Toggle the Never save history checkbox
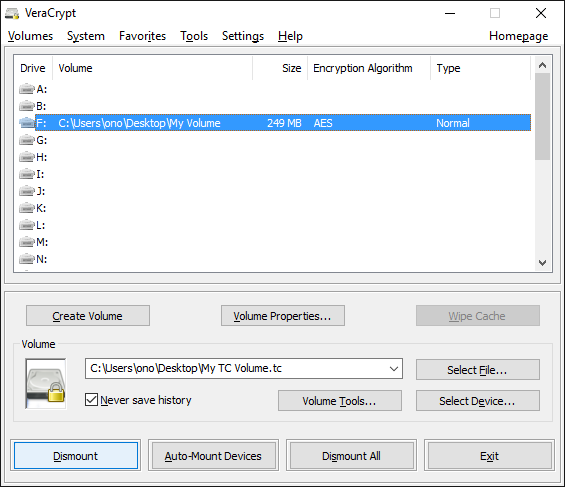The image size is (565, 487). [x=92, y=400]
